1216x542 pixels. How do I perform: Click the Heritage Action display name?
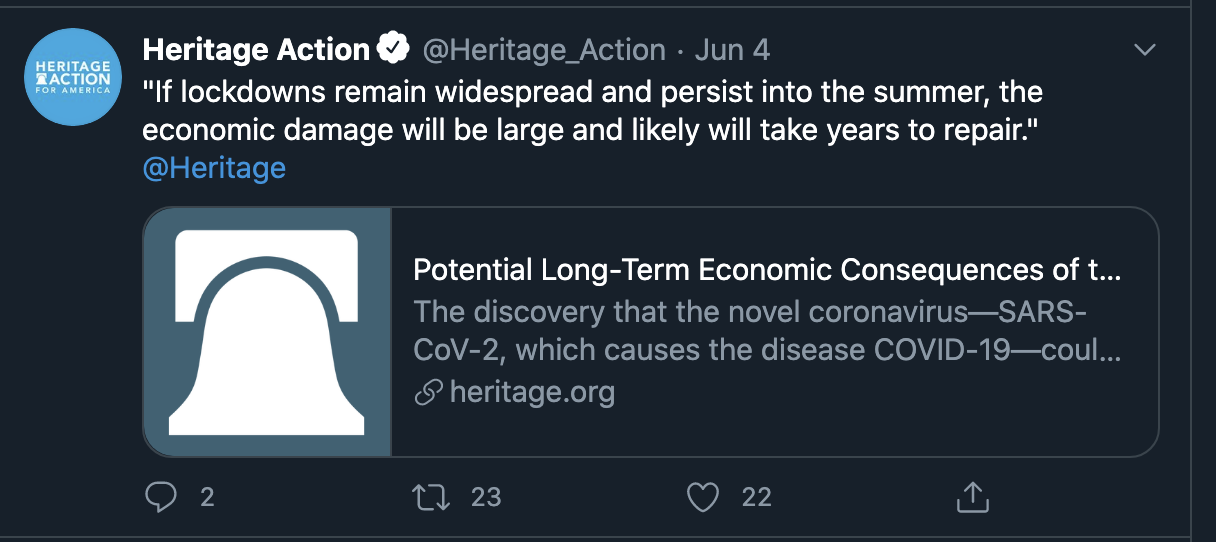pos(256,49)
